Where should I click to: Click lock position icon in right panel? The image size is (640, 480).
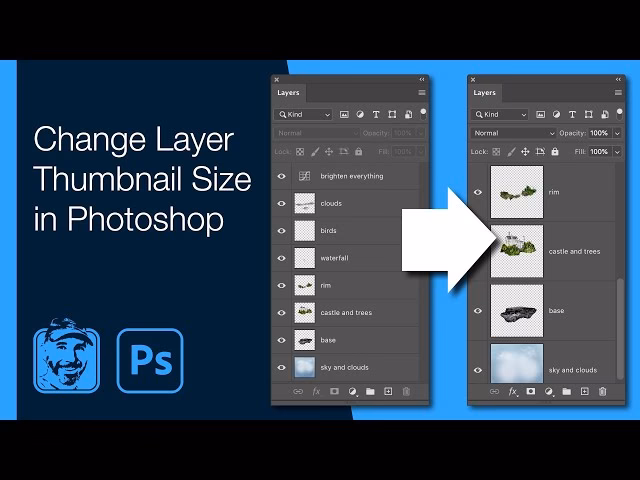525,152
